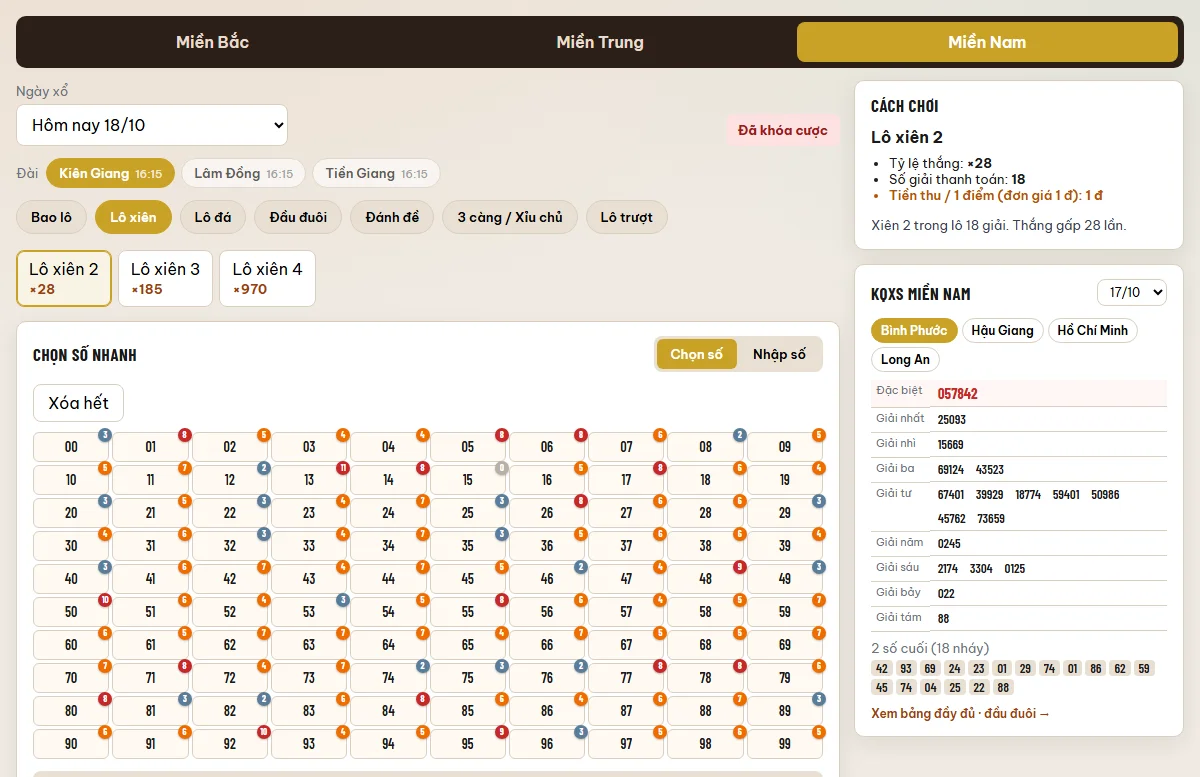Pick the Lô xiên 4 ×970 option
1200x777 pixels.
coord(267,278)
